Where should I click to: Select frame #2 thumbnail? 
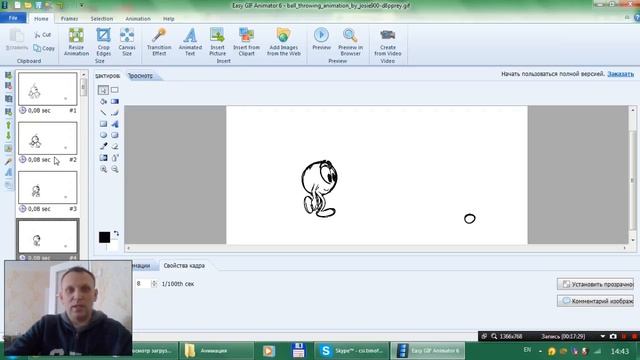click(47, 138)
